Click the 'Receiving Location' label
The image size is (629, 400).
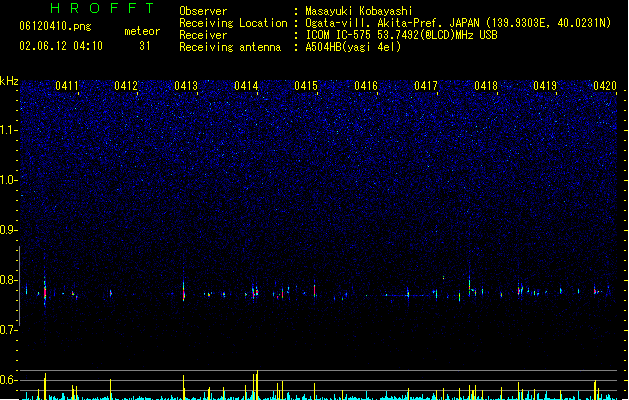pyautogui.click(x=233, y=23)
